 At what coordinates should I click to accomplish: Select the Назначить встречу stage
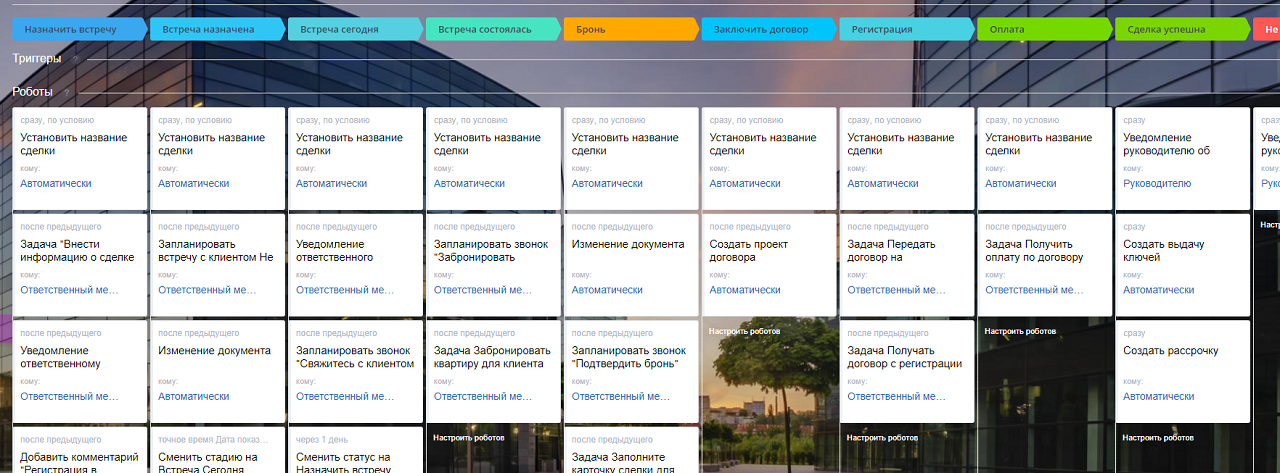(71, 30)
